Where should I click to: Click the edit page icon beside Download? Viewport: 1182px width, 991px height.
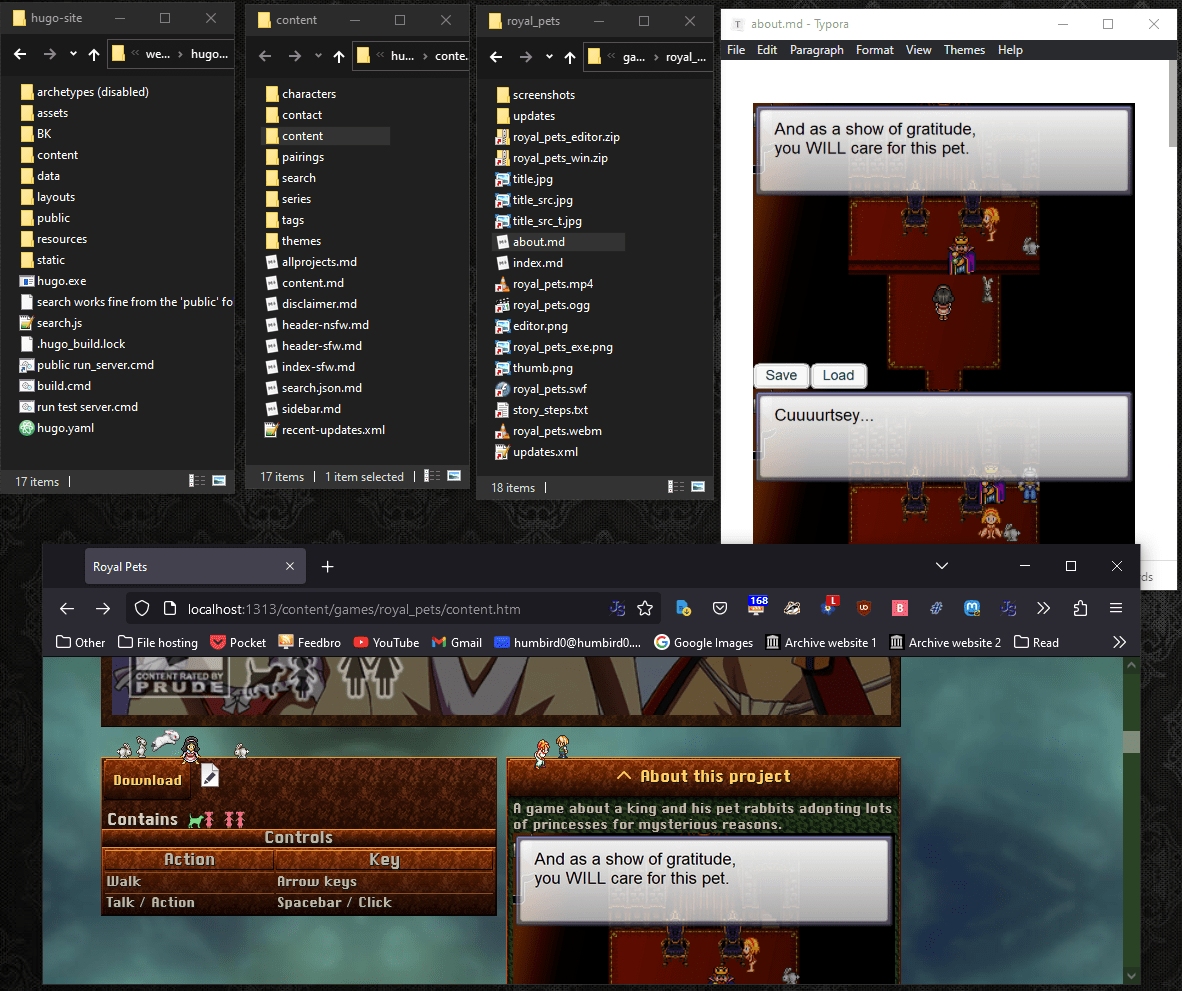click(x=210, y=776)
